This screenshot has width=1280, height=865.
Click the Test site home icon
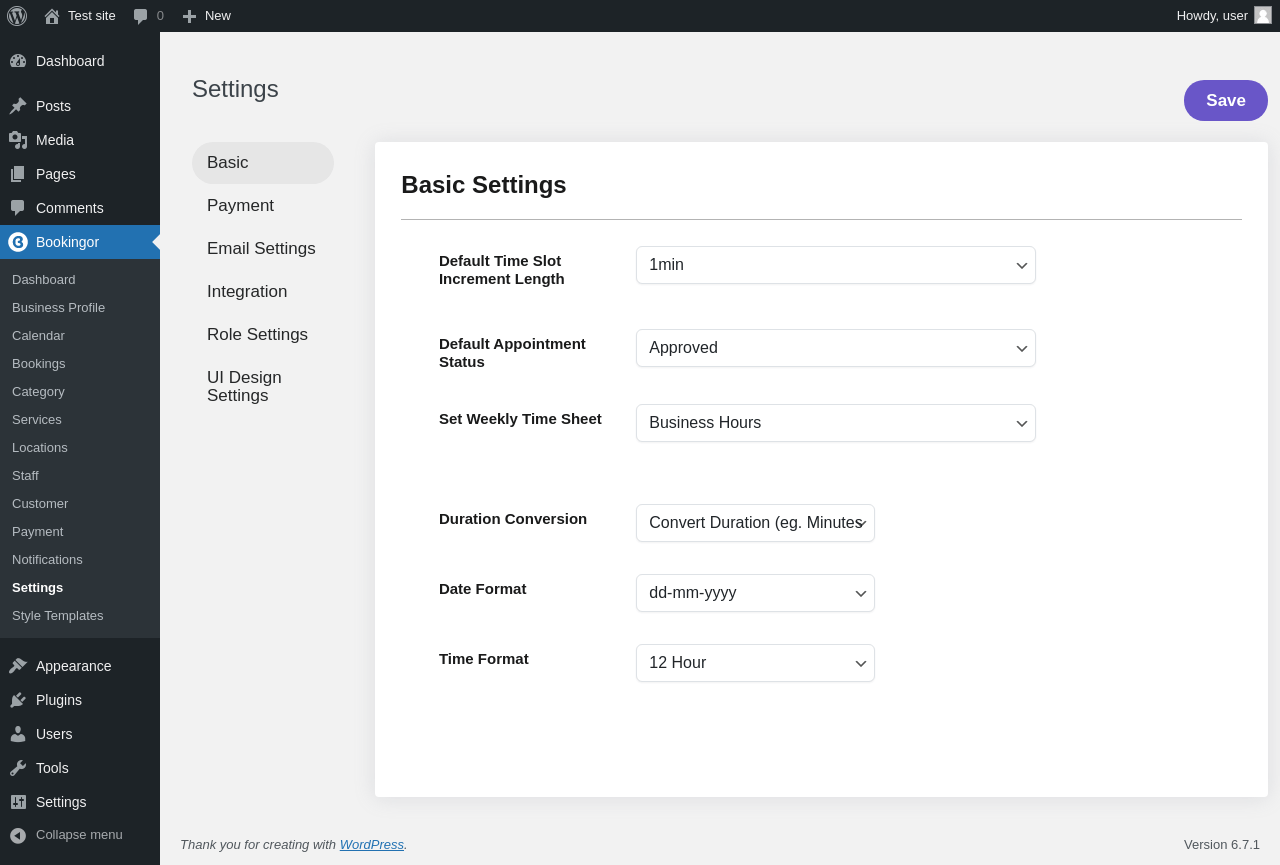(x=52, y=16)
